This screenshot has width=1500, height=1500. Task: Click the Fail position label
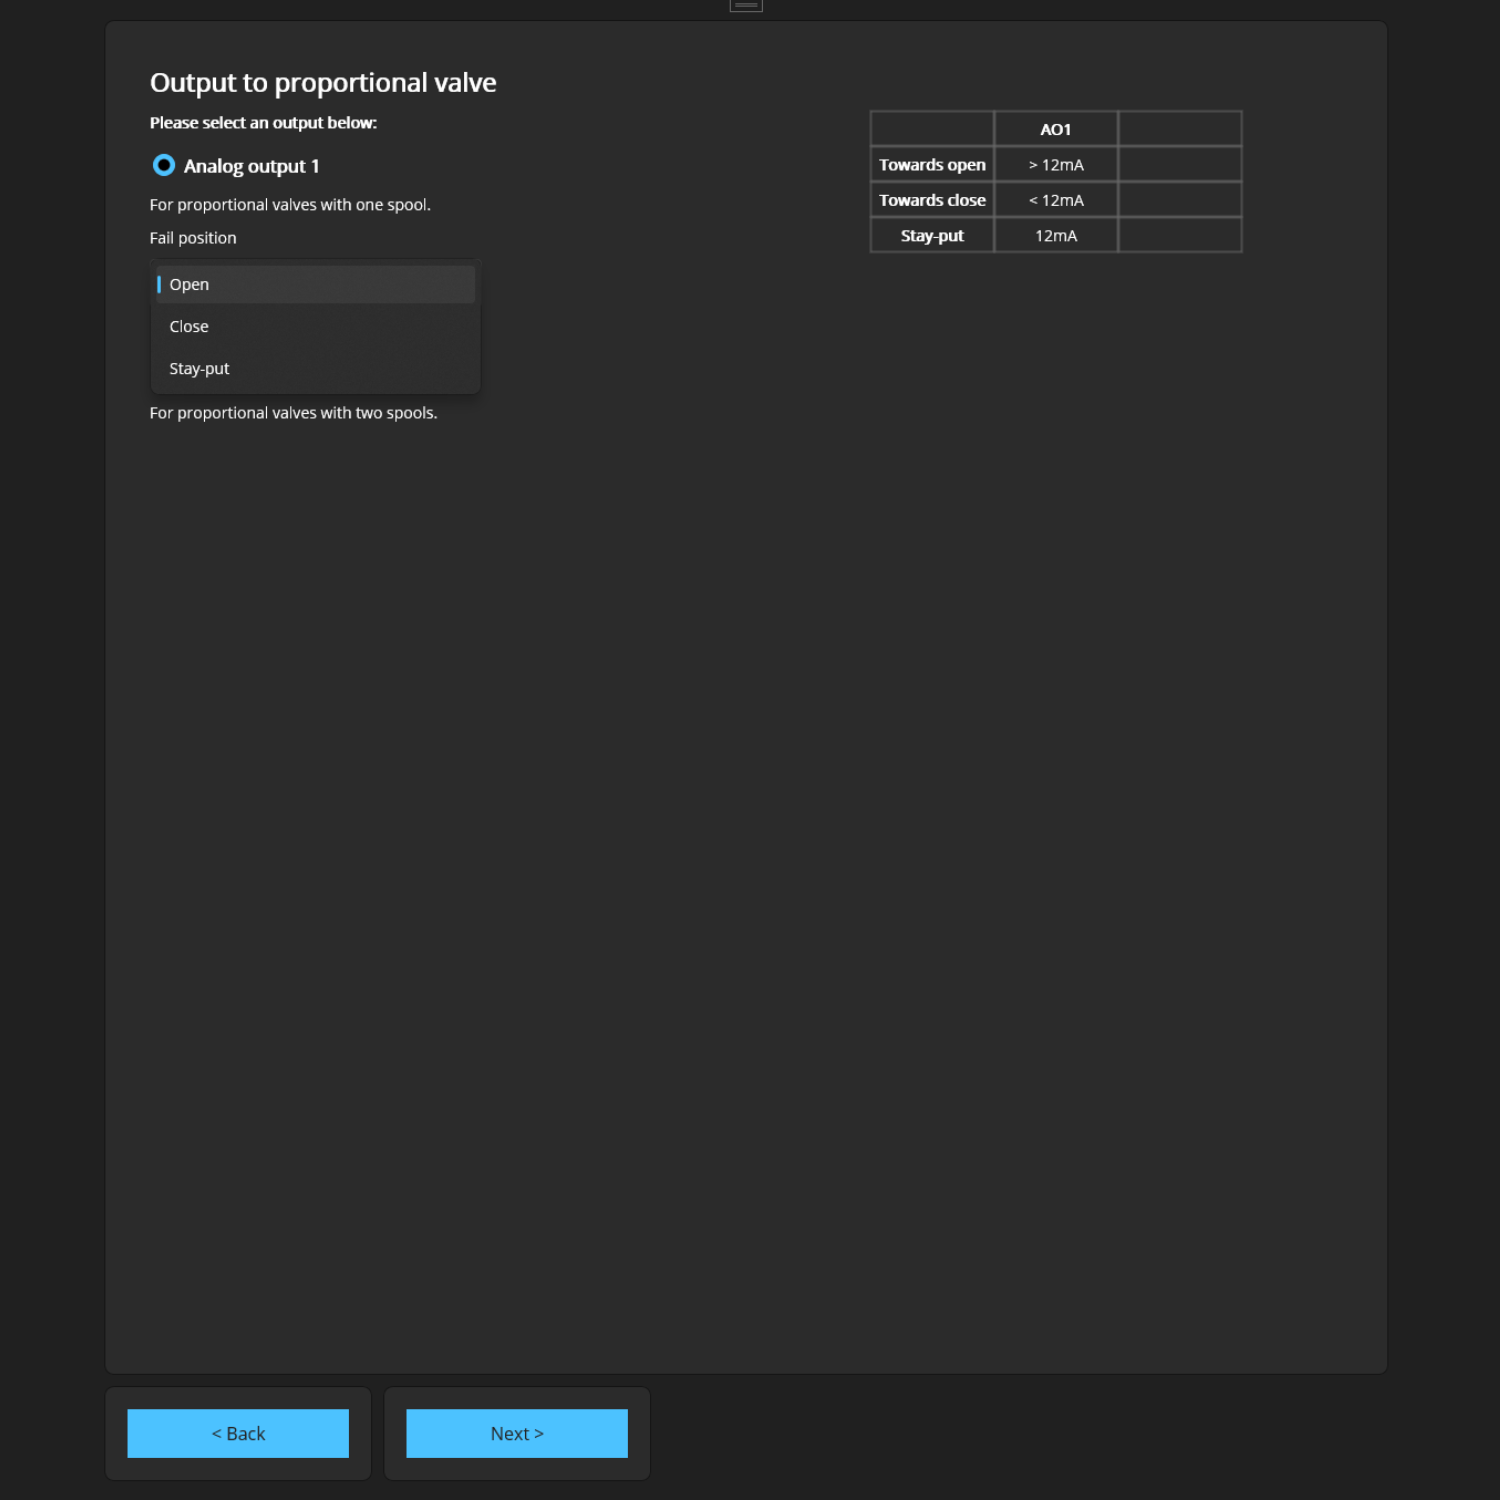tap(193, 238)
